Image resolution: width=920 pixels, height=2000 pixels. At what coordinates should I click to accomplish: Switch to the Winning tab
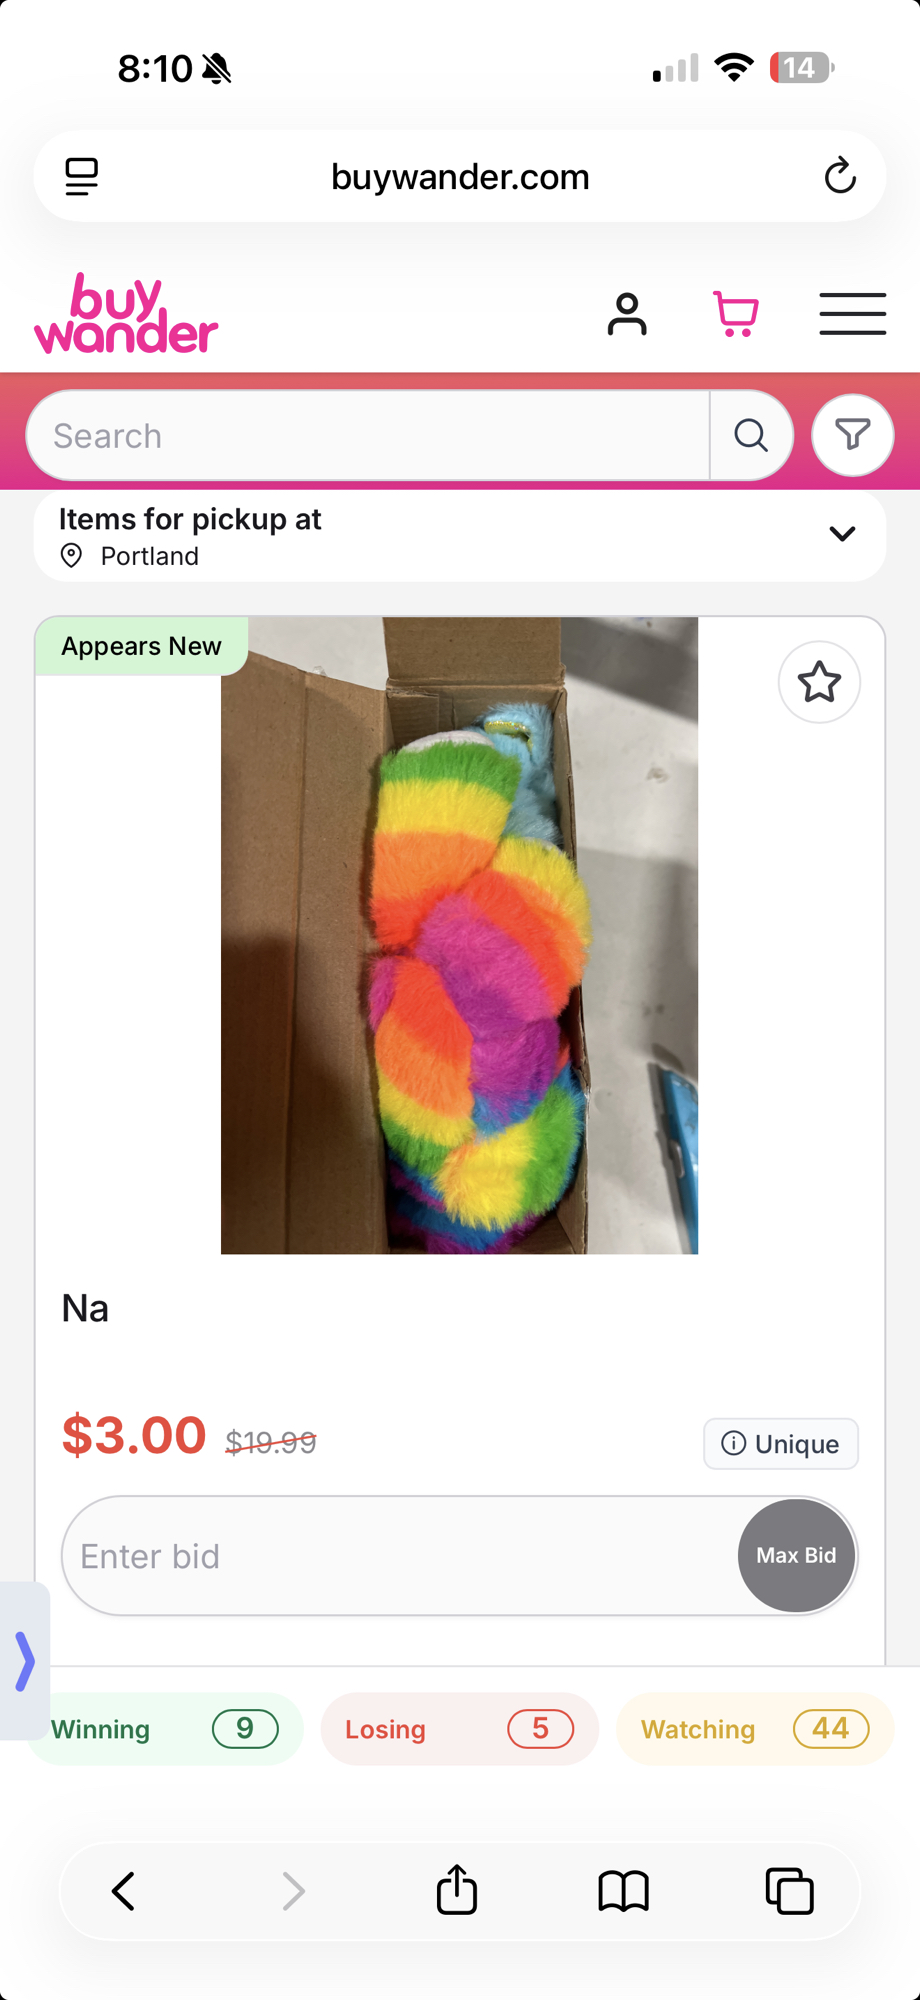pos(165,1729)
